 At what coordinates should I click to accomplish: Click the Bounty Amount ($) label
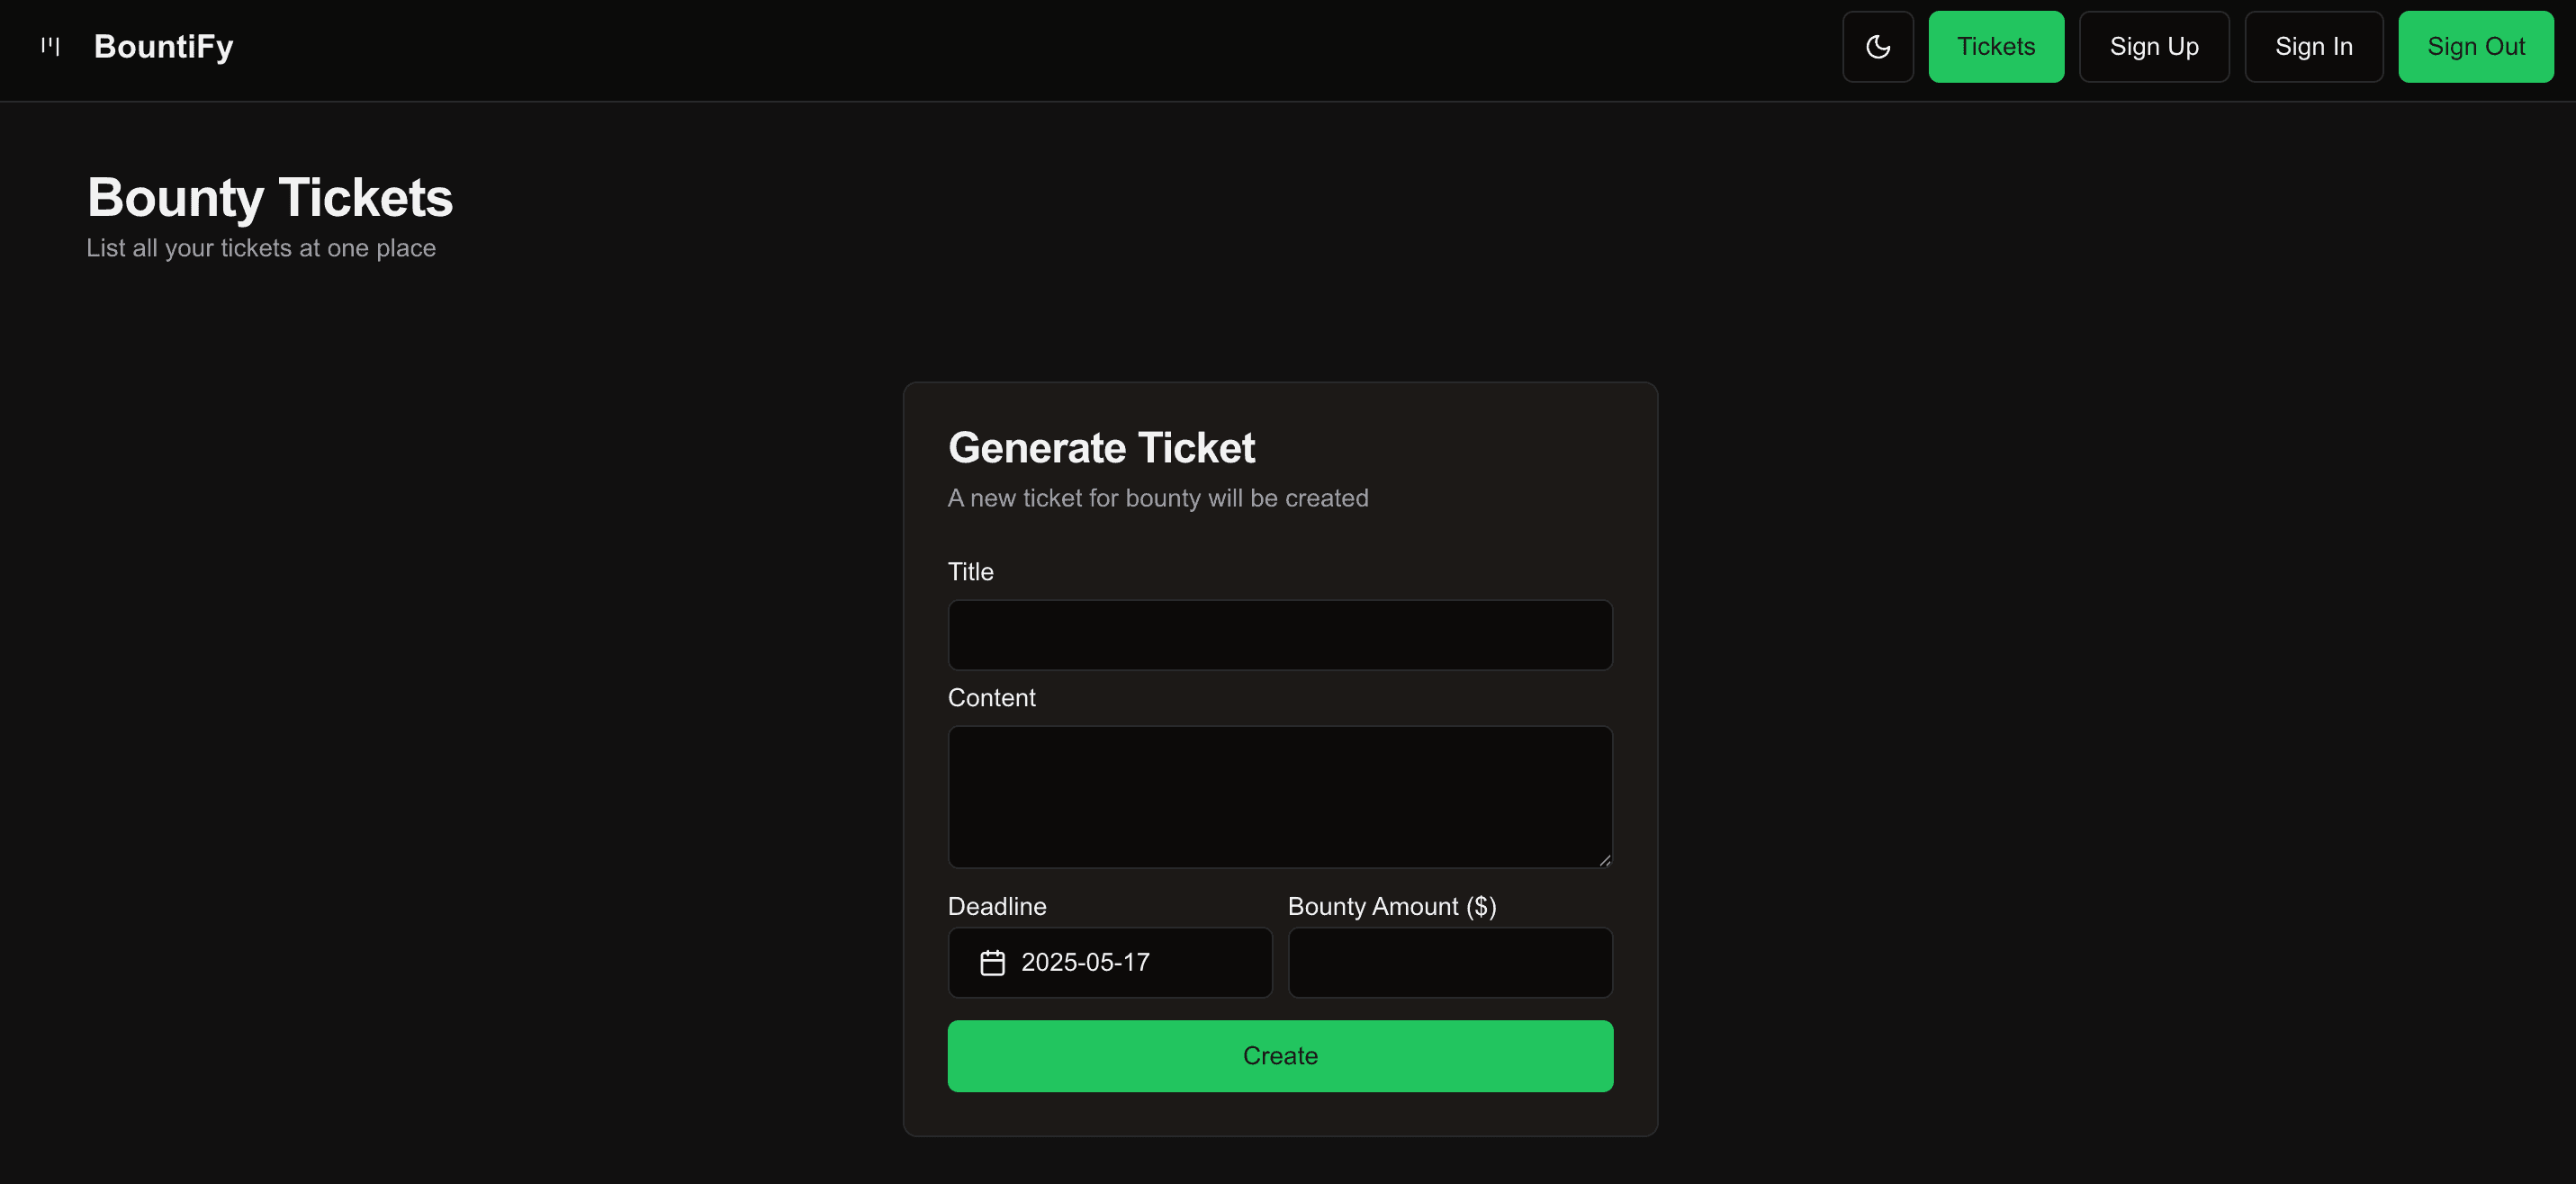point(1392,907)
